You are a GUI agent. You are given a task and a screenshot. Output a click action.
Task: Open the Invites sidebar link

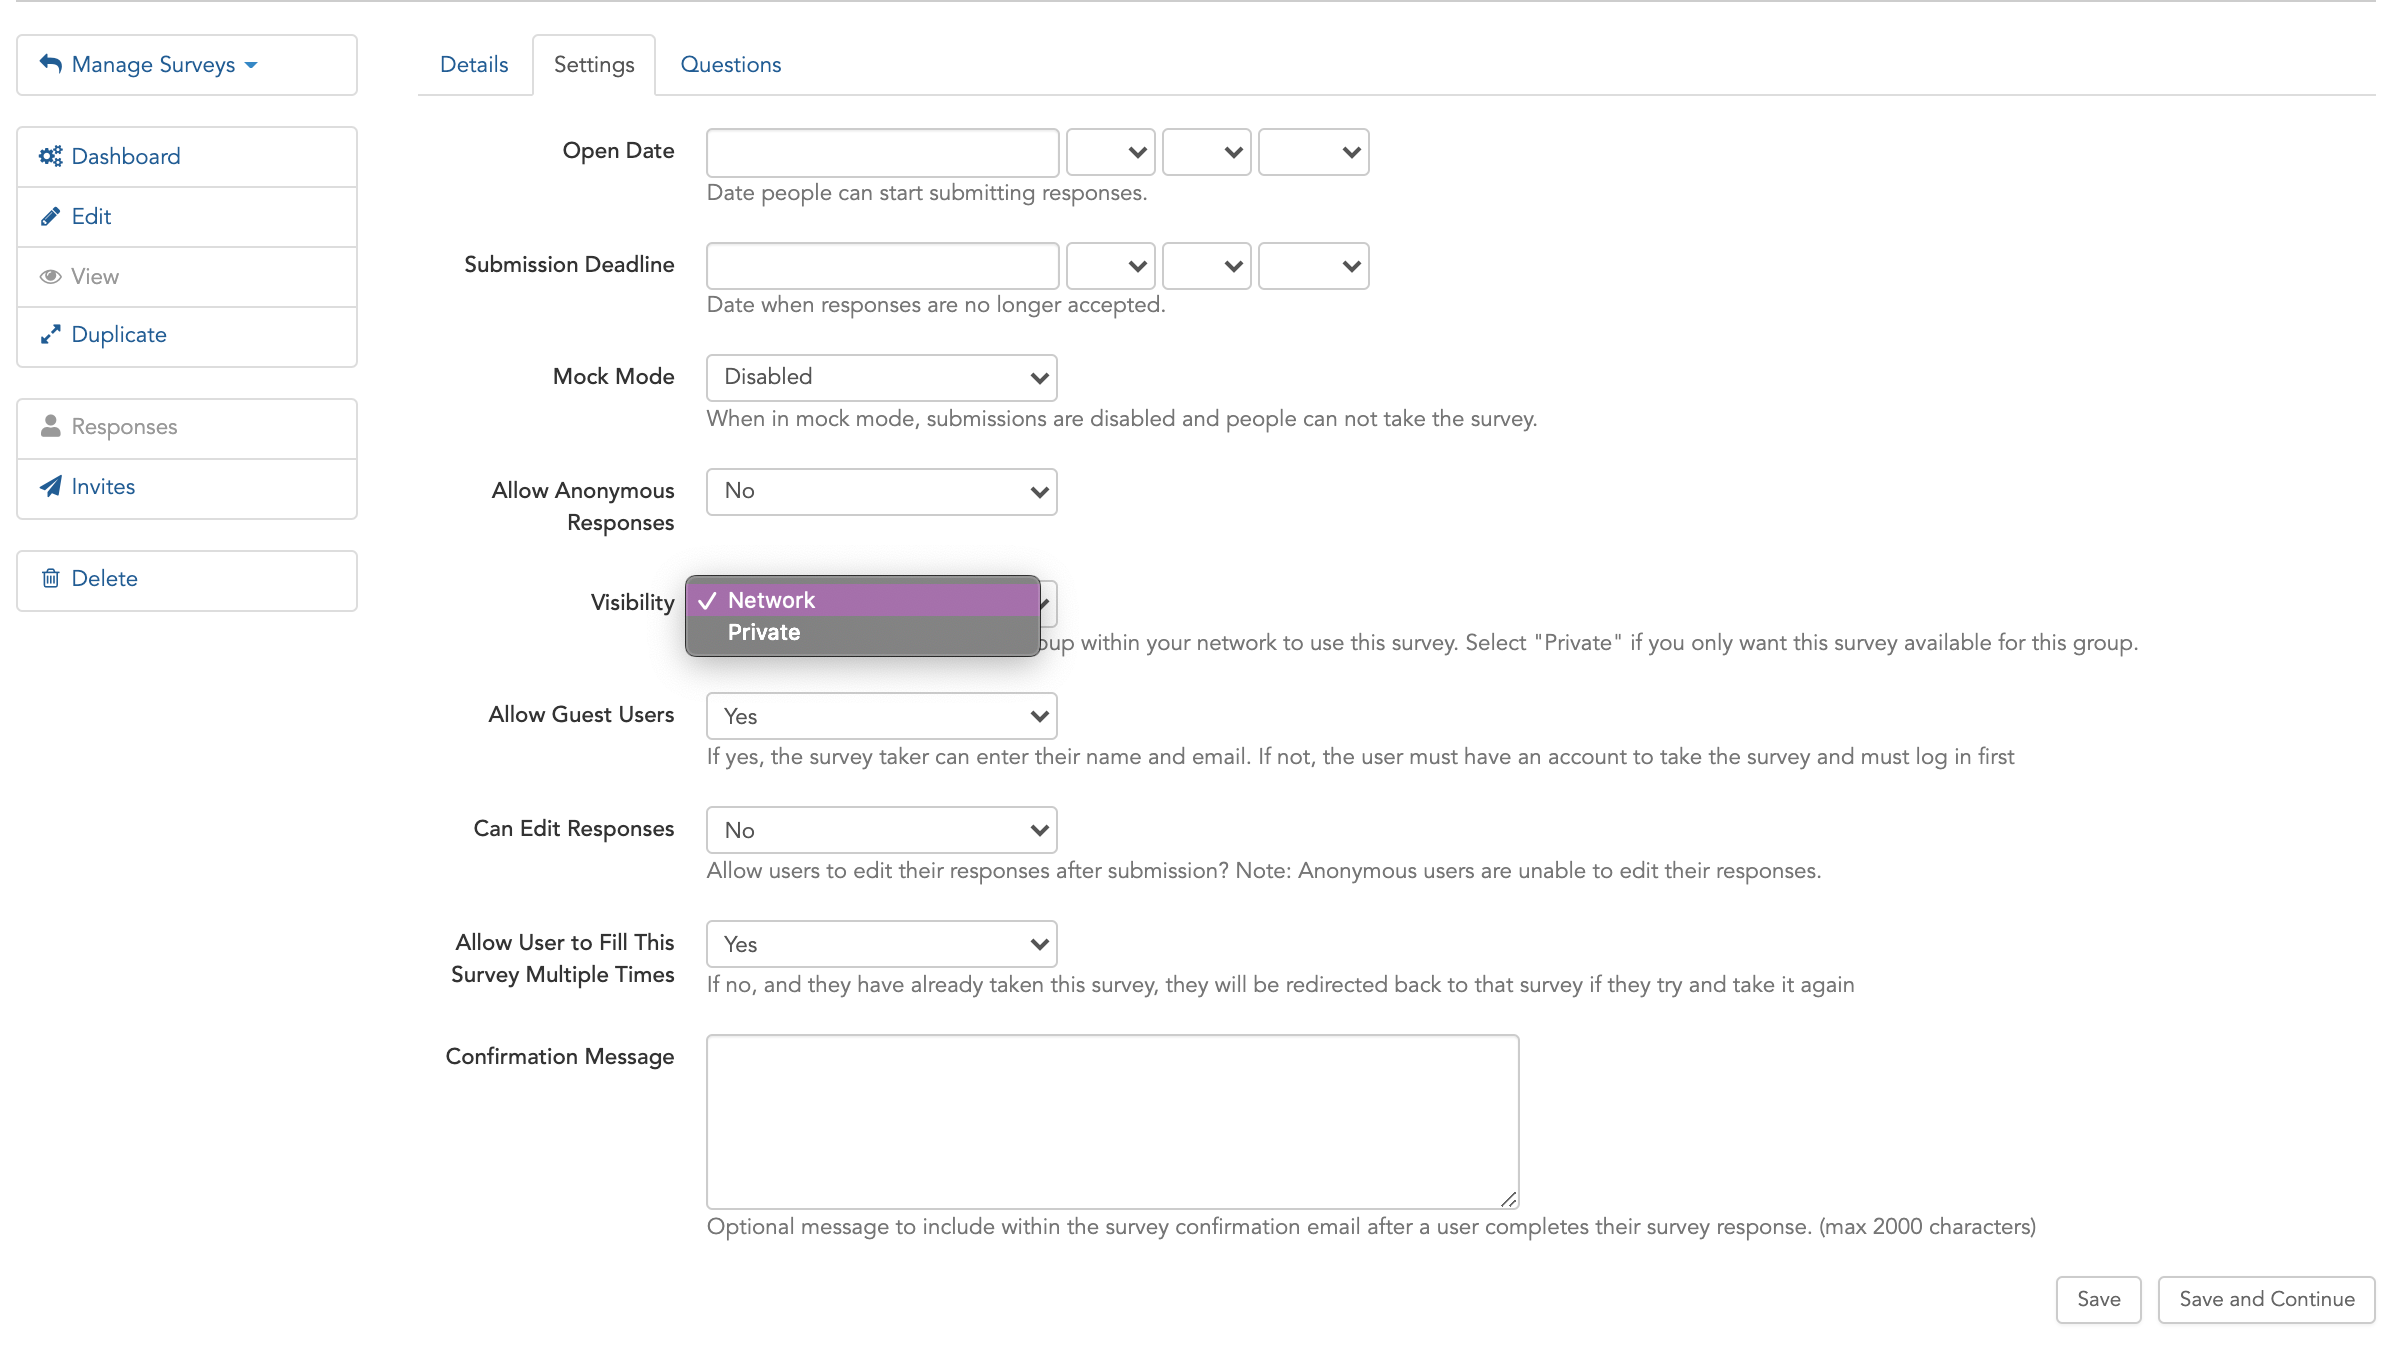click(x=187, y=487)
